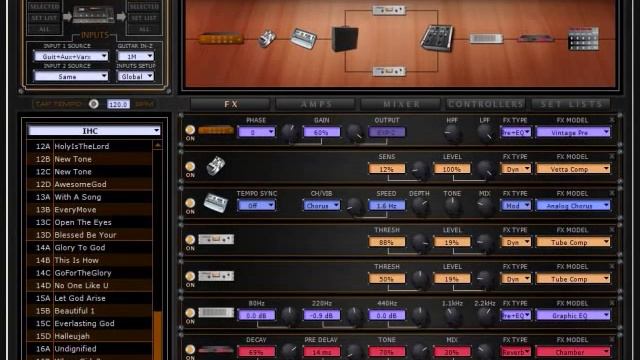
Task: Select the Vetta Comp pedal in signal chain
Action: pos(267,39)
